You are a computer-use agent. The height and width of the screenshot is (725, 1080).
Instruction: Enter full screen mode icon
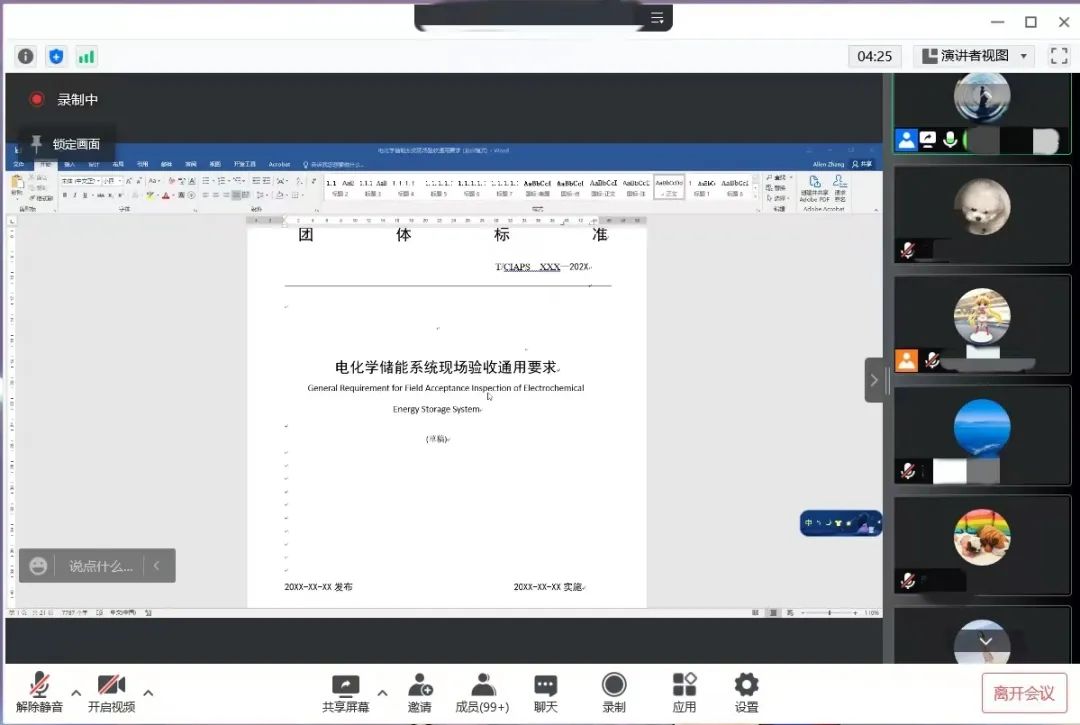pyautogui.click(x=1058, y=56)
